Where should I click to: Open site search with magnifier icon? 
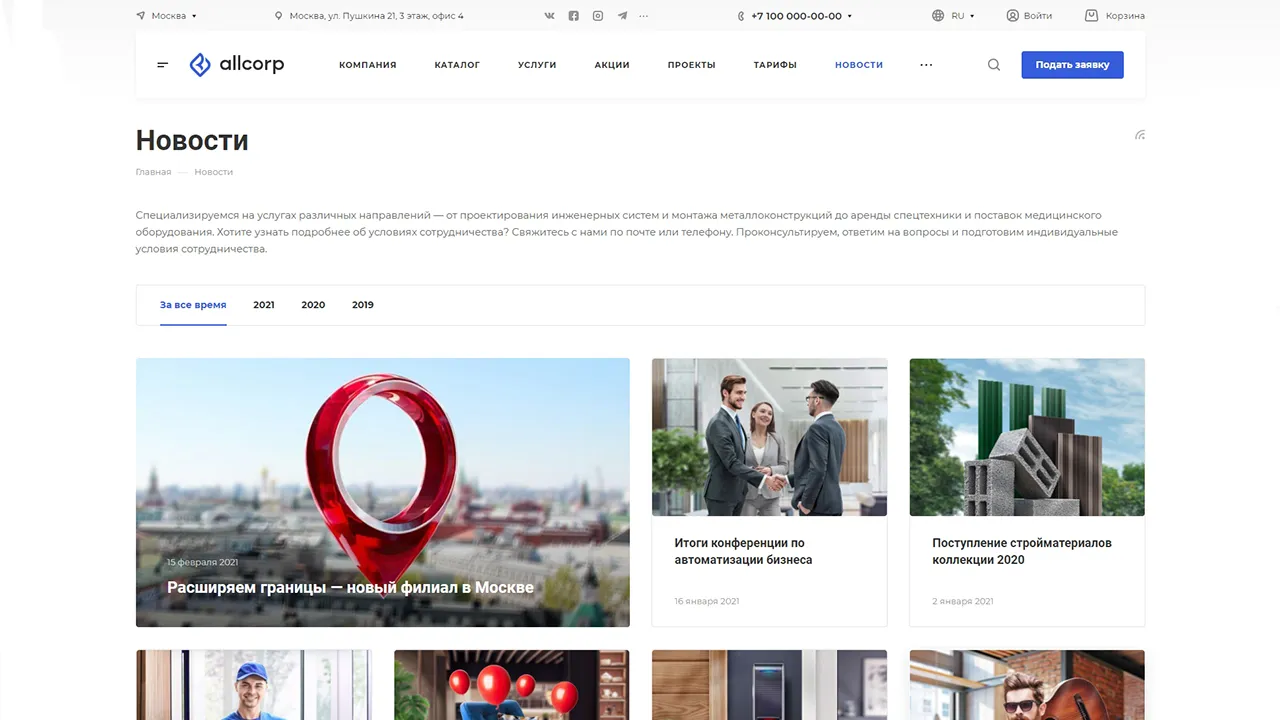994,65
